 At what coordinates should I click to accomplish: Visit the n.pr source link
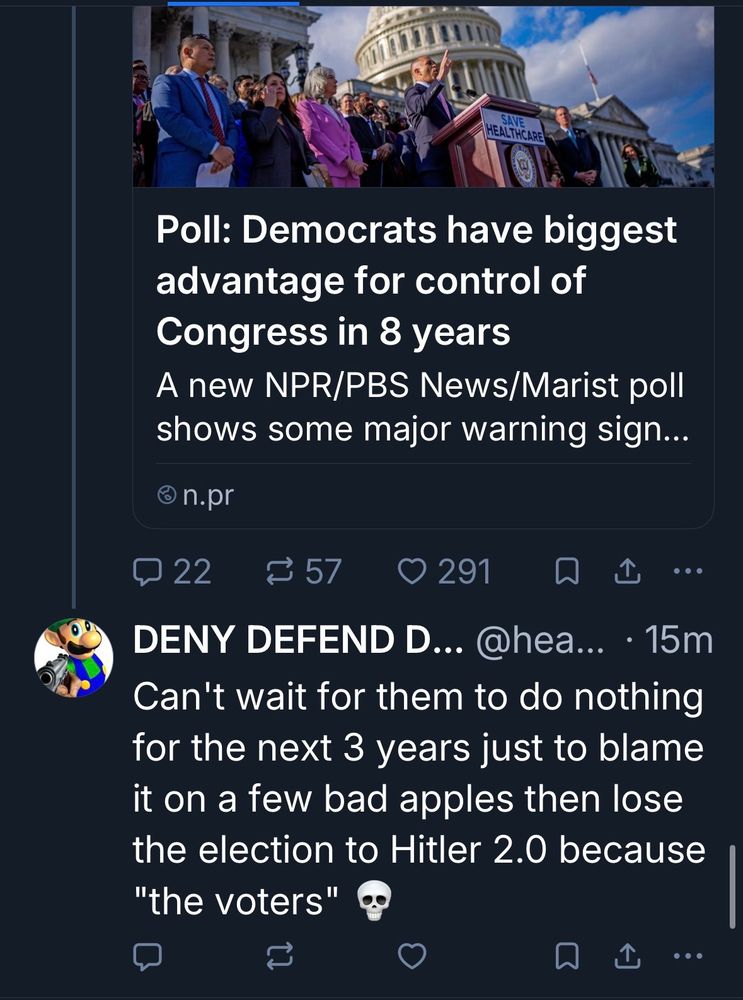[x=207, y=494]
